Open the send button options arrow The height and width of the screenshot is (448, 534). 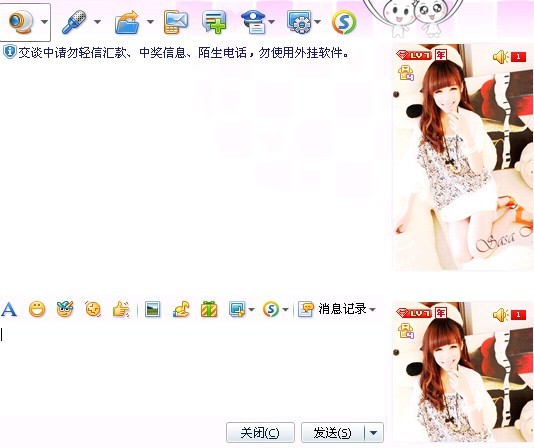374,433
